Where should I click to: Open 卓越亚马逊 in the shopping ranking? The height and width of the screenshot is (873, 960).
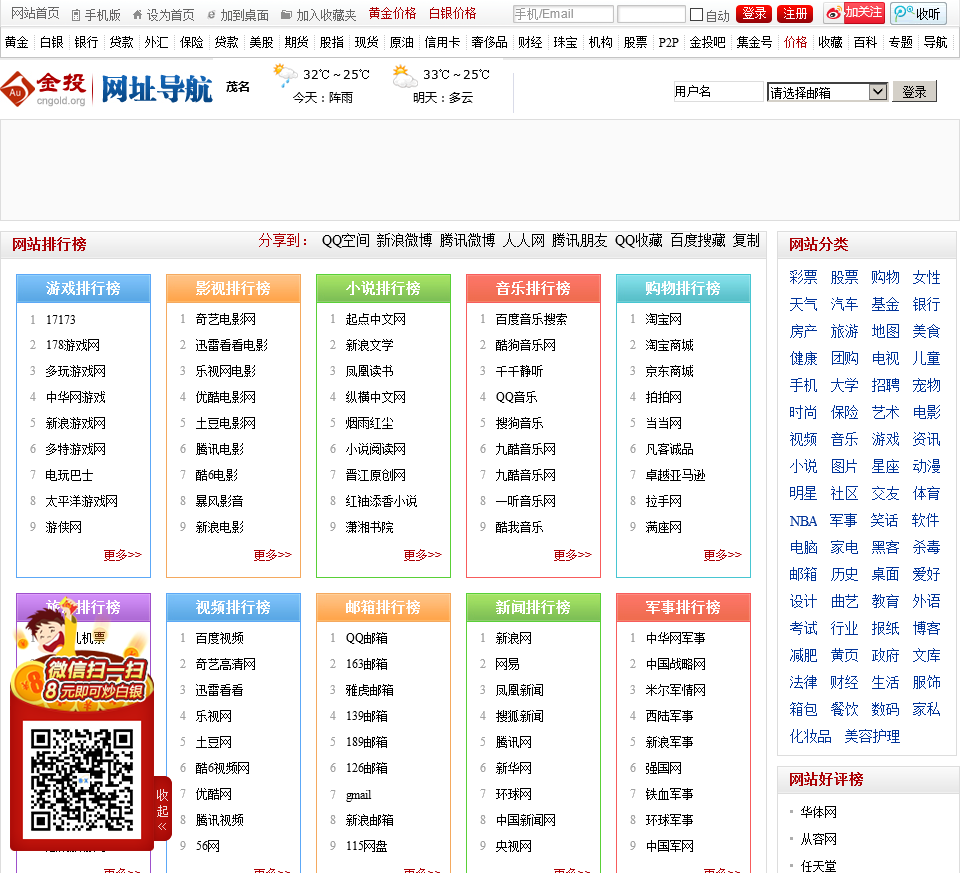click(x=676, y=476)
